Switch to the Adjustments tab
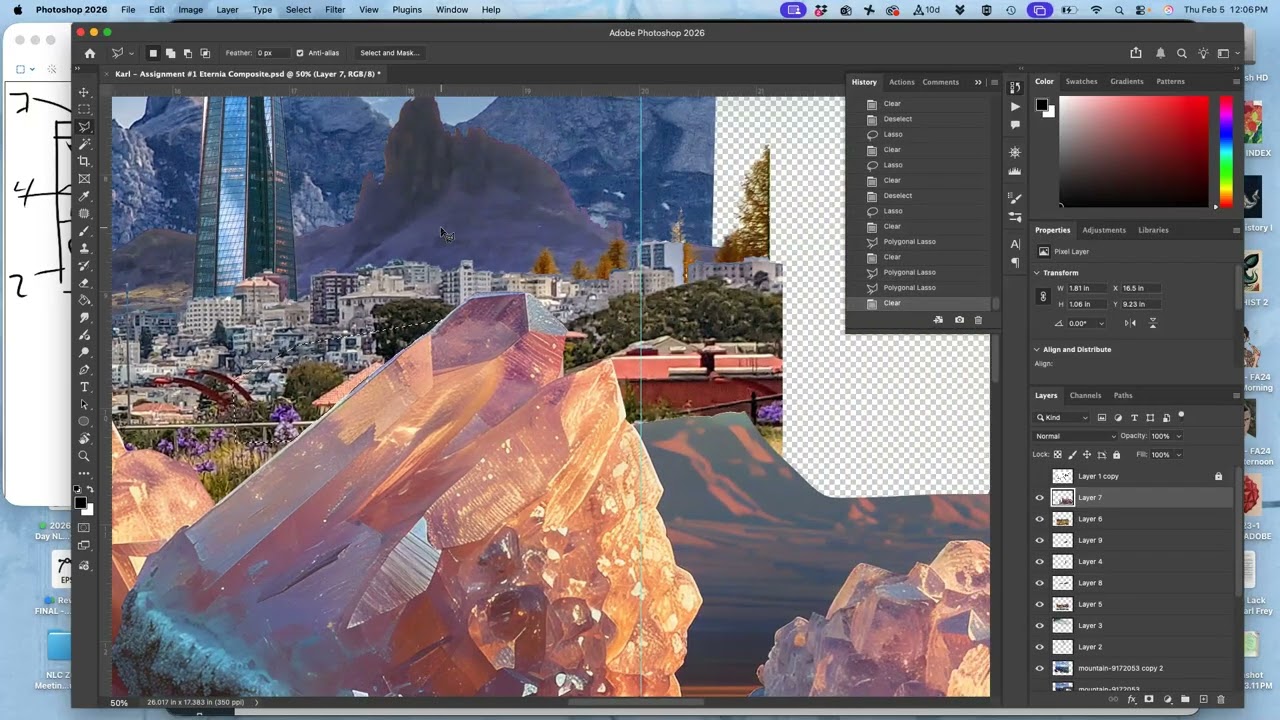Image resolution: width=1280 pixels, height=720 pixels. click(1104, 230)
